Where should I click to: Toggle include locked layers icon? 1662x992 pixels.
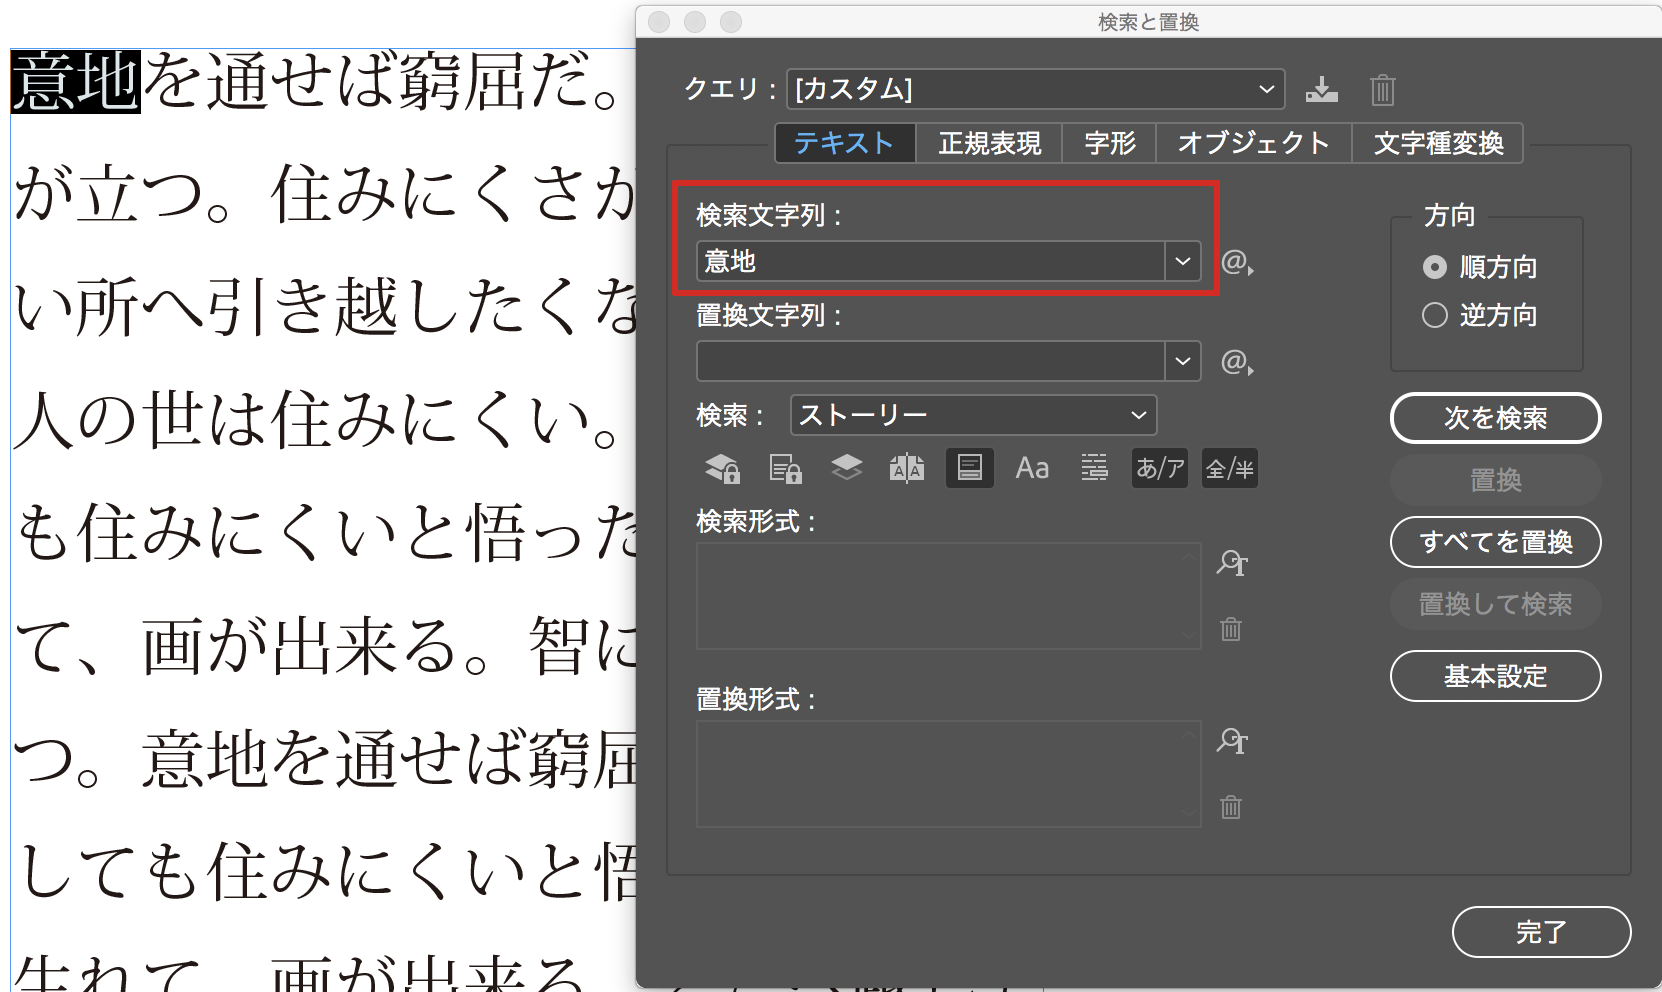[723, 468]
